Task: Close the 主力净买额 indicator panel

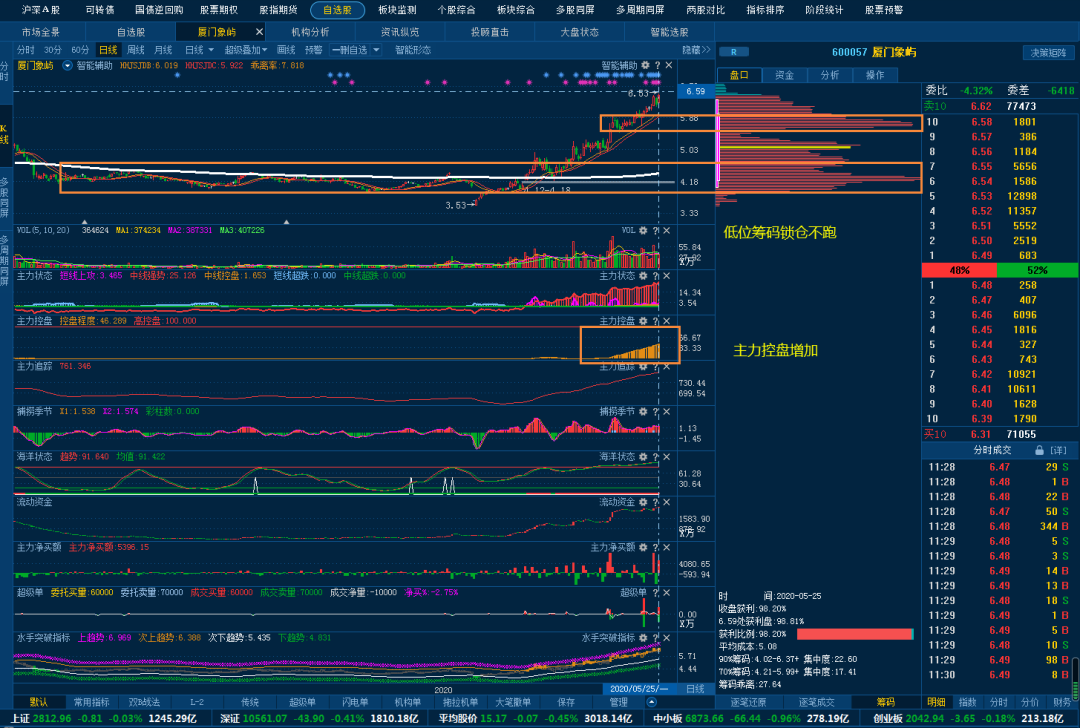Action: point(666,548)
